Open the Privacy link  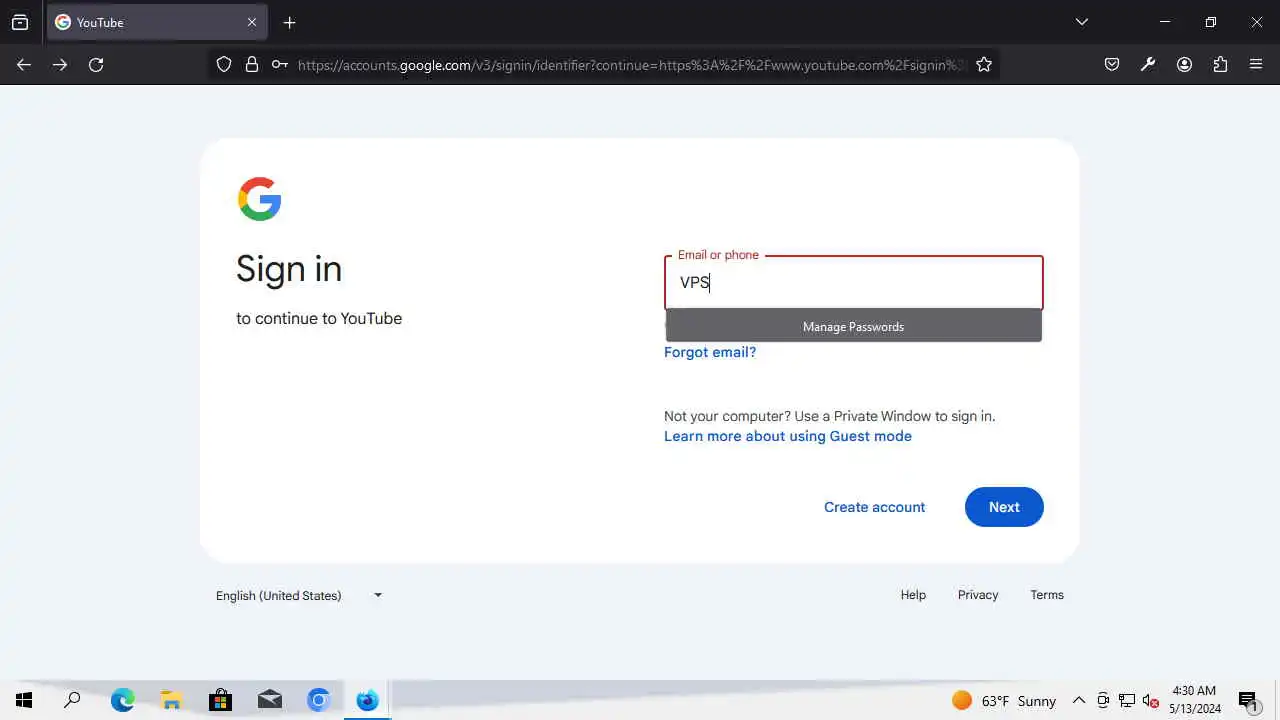coord(978,595)
